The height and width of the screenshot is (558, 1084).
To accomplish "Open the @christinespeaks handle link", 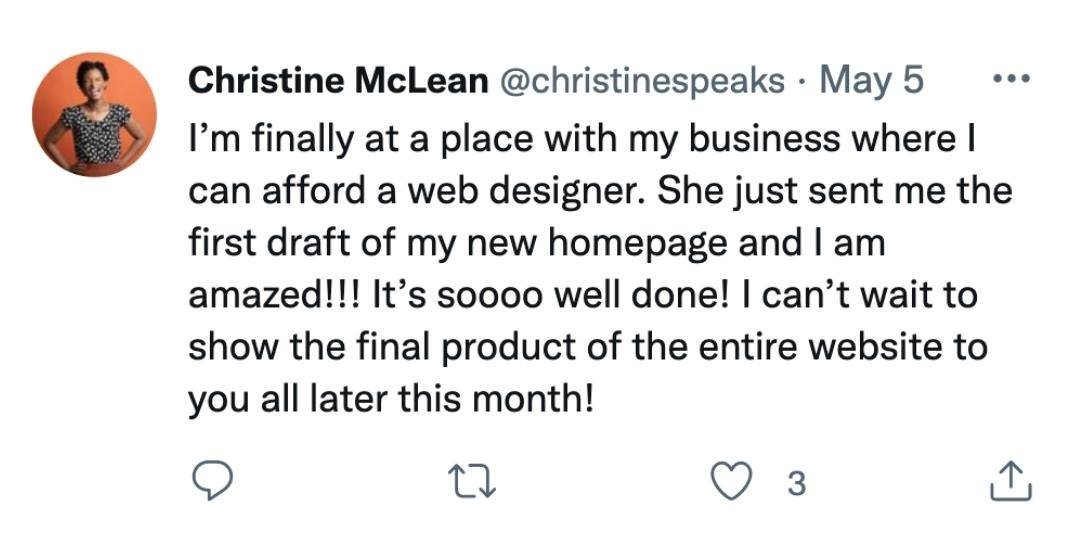I will 641,81.
